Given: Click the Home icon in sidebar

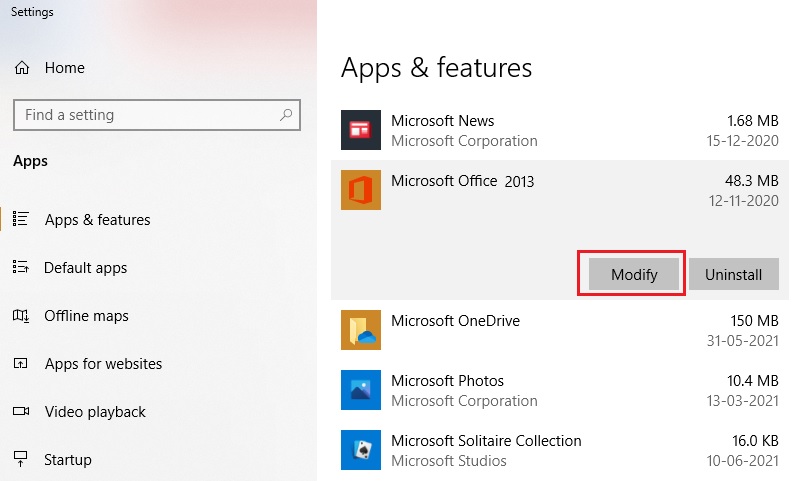Looking at the screenshot, I should 21,68.
